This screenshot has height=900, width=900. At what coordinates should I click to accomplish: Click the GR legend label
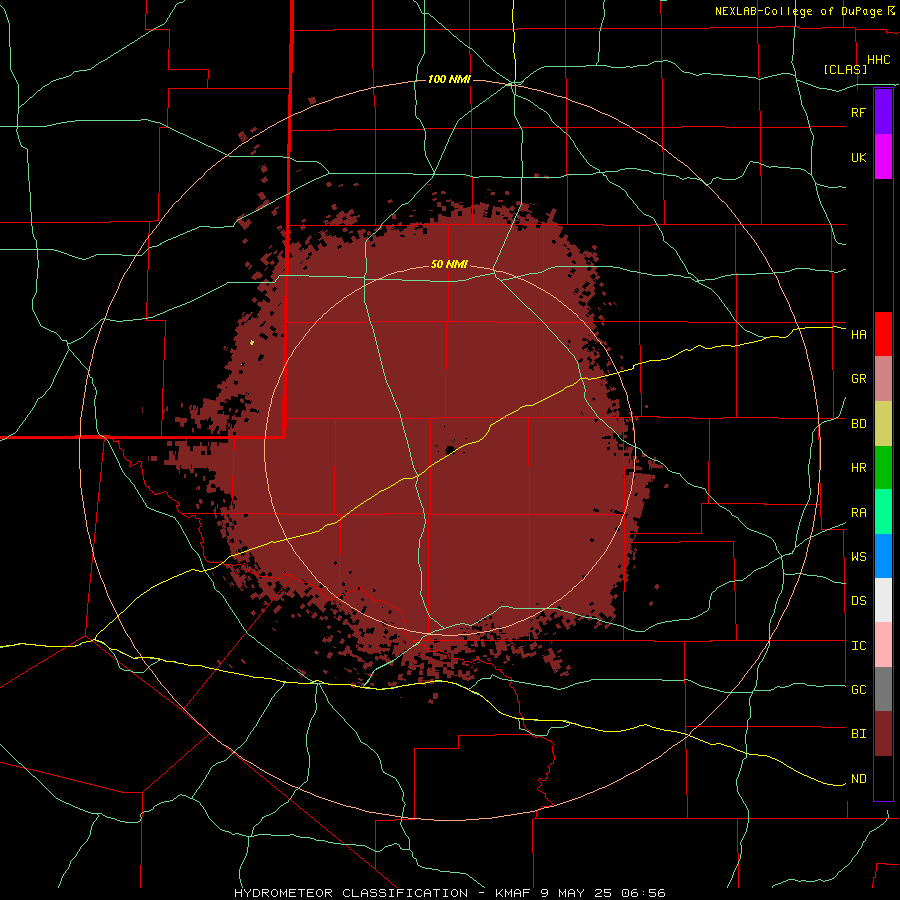pos(859,379)
